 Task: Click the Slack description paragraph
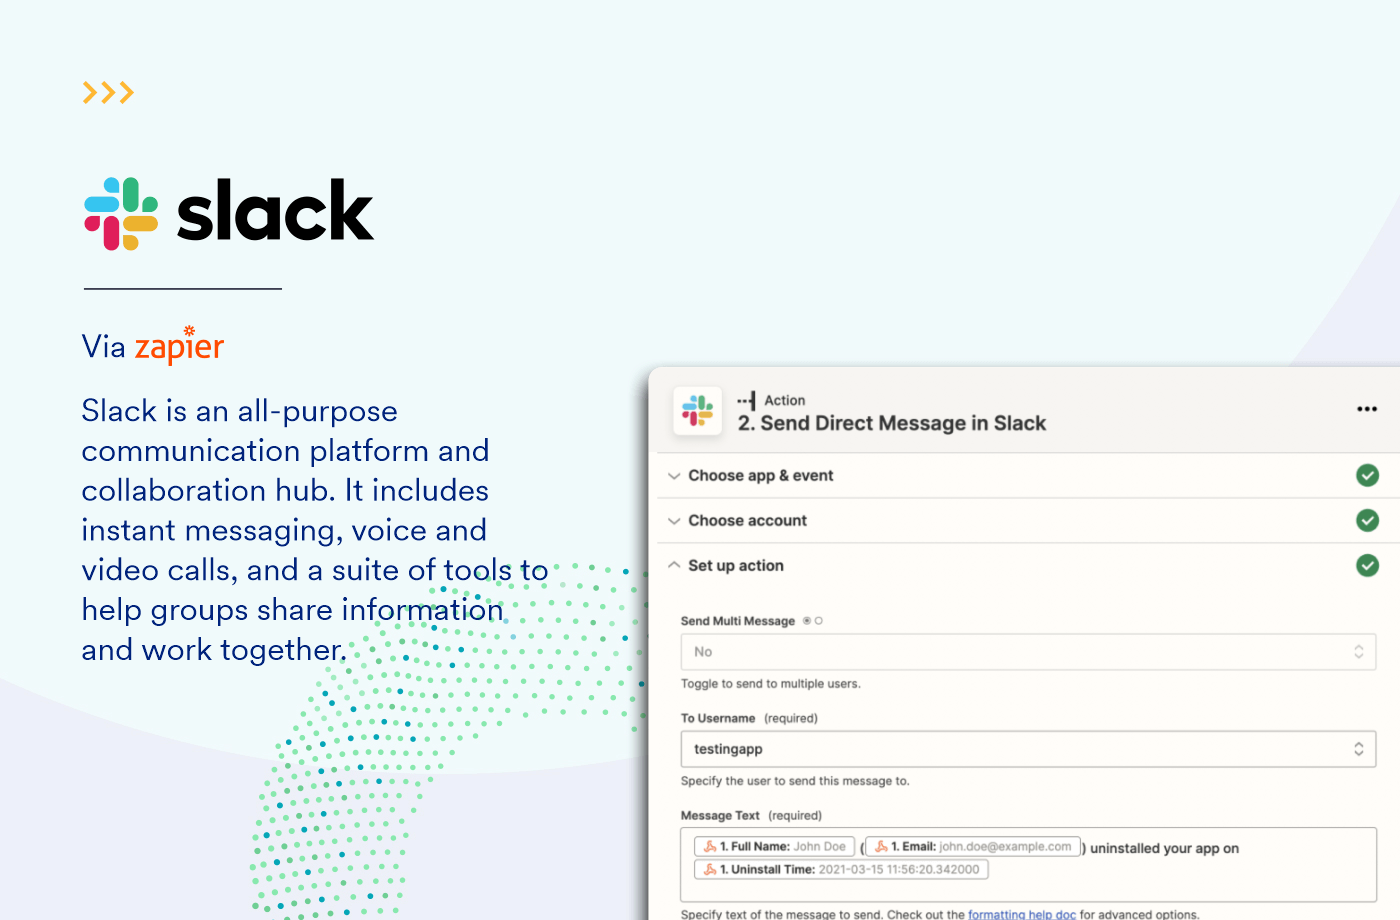click(x=315, y=530)
